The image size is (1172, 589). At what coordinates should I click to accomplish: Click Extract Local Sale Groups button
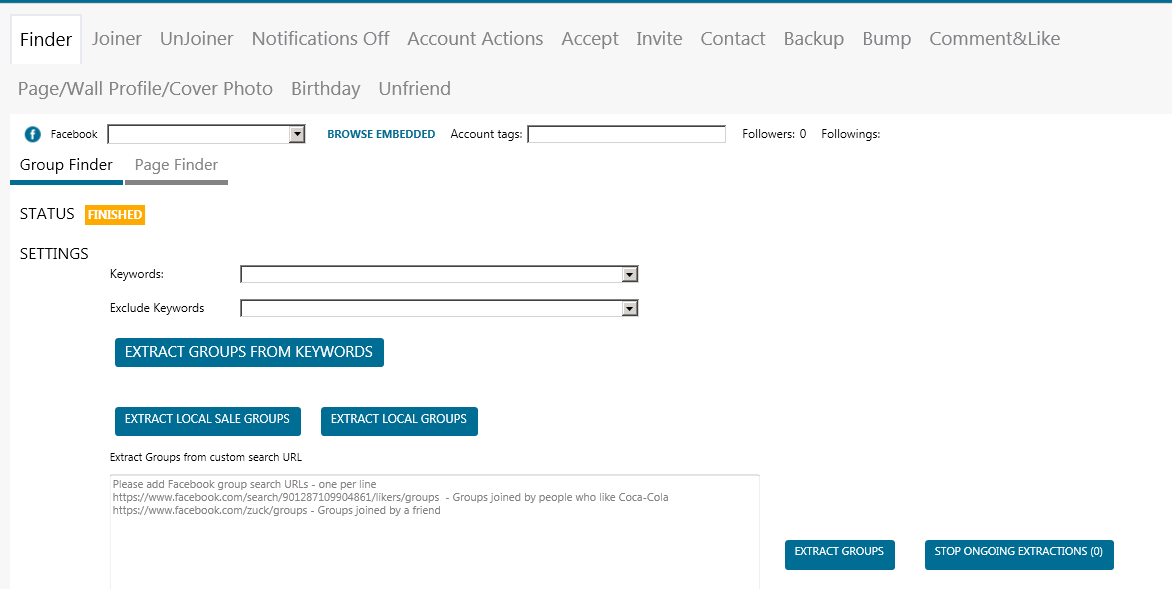(208, 421)
